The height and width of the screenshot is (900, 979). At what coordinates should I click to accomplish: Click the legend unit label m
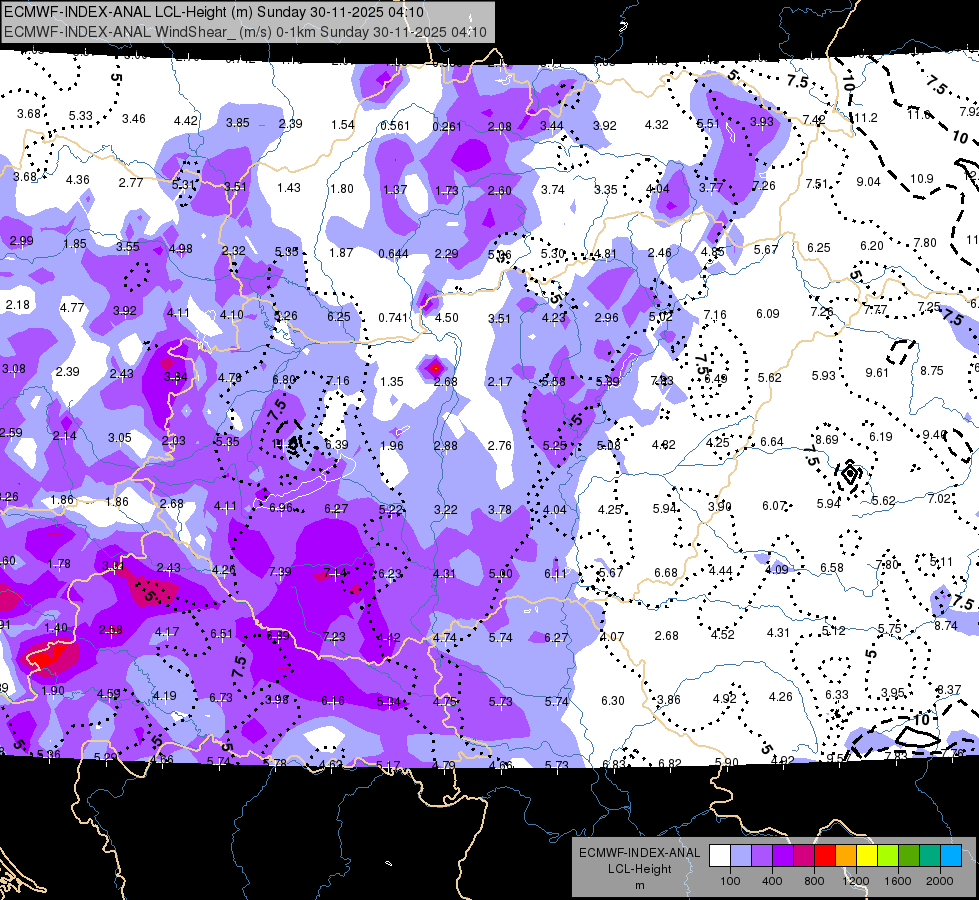[639, 886]
